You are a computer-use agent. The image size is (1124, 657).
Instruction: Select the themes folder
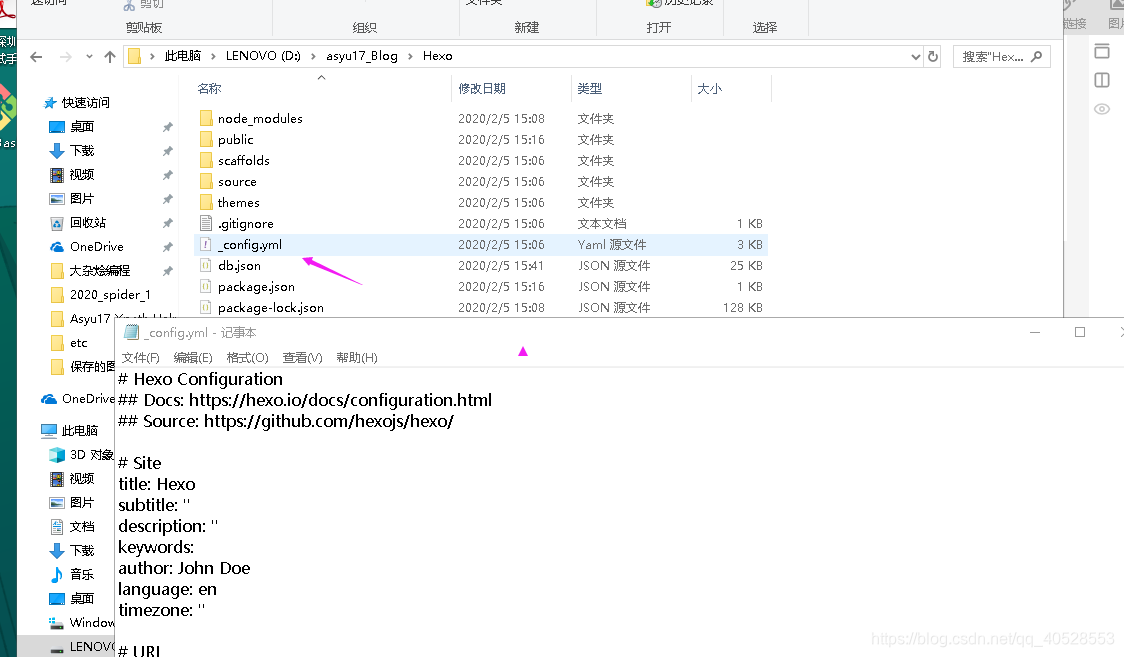coord(239,203)
